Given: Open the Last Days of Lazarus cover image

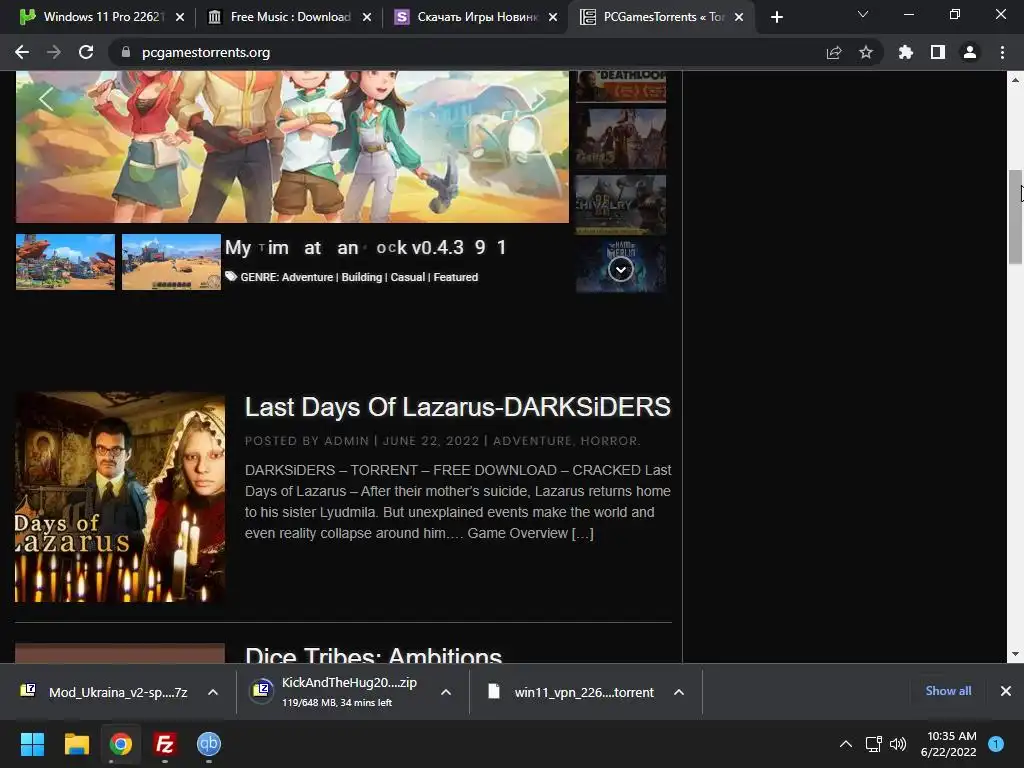Looking at the screenshot, I should tap(120, 497).
